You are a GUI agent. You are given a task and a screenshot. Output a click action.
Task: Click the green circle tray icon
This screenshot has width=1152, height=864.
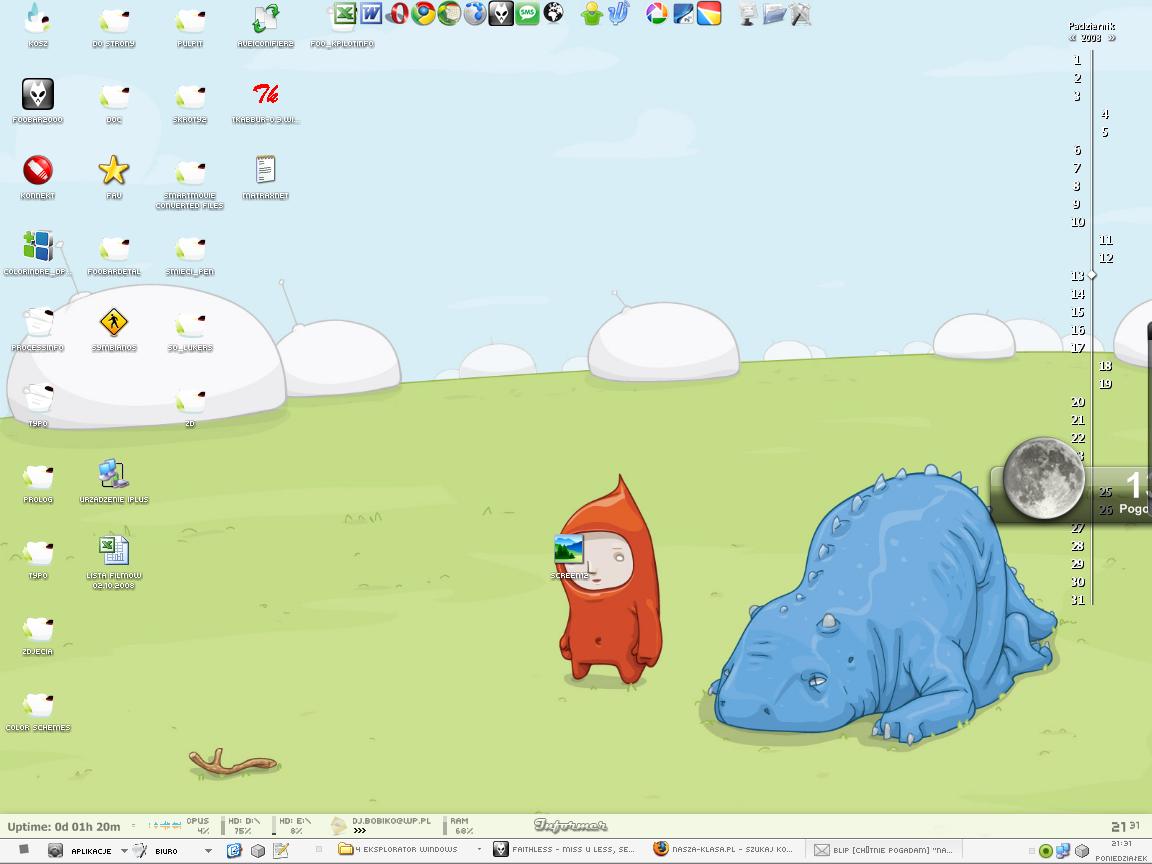[1045, 851]
